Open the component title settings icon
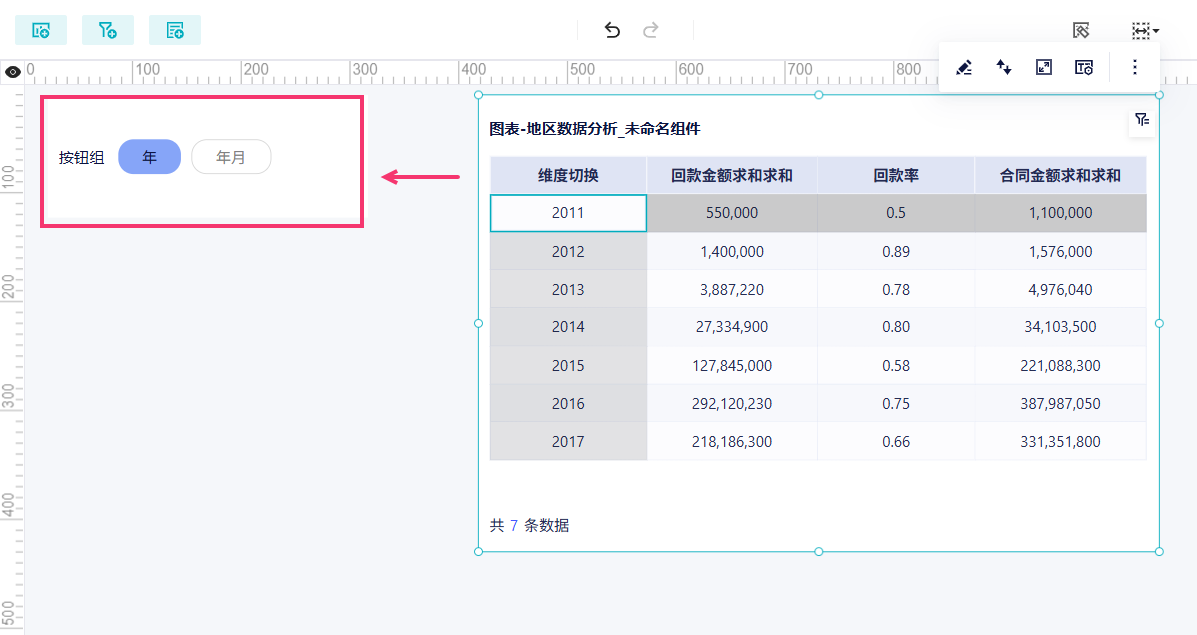 click(x=1084, y=67)
